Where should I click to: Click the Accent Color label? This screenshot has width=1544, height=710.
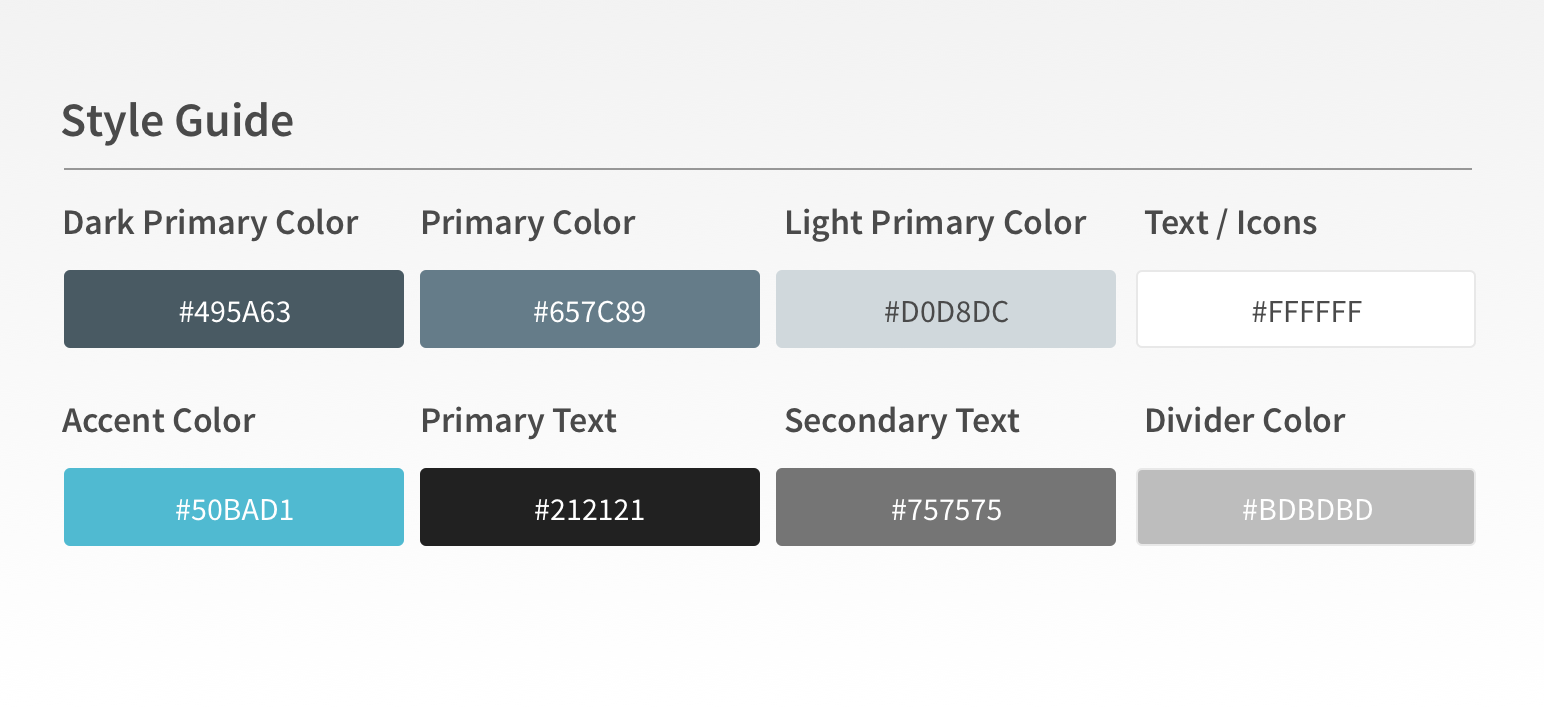[159, 420]
